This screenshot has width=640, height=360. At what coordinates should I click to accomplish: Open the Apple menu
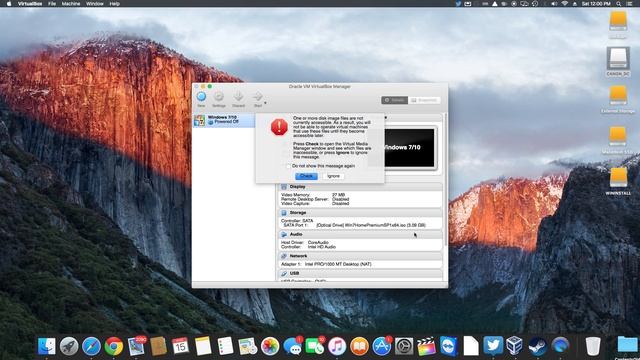pyautogui.click(x=9, y=4)
